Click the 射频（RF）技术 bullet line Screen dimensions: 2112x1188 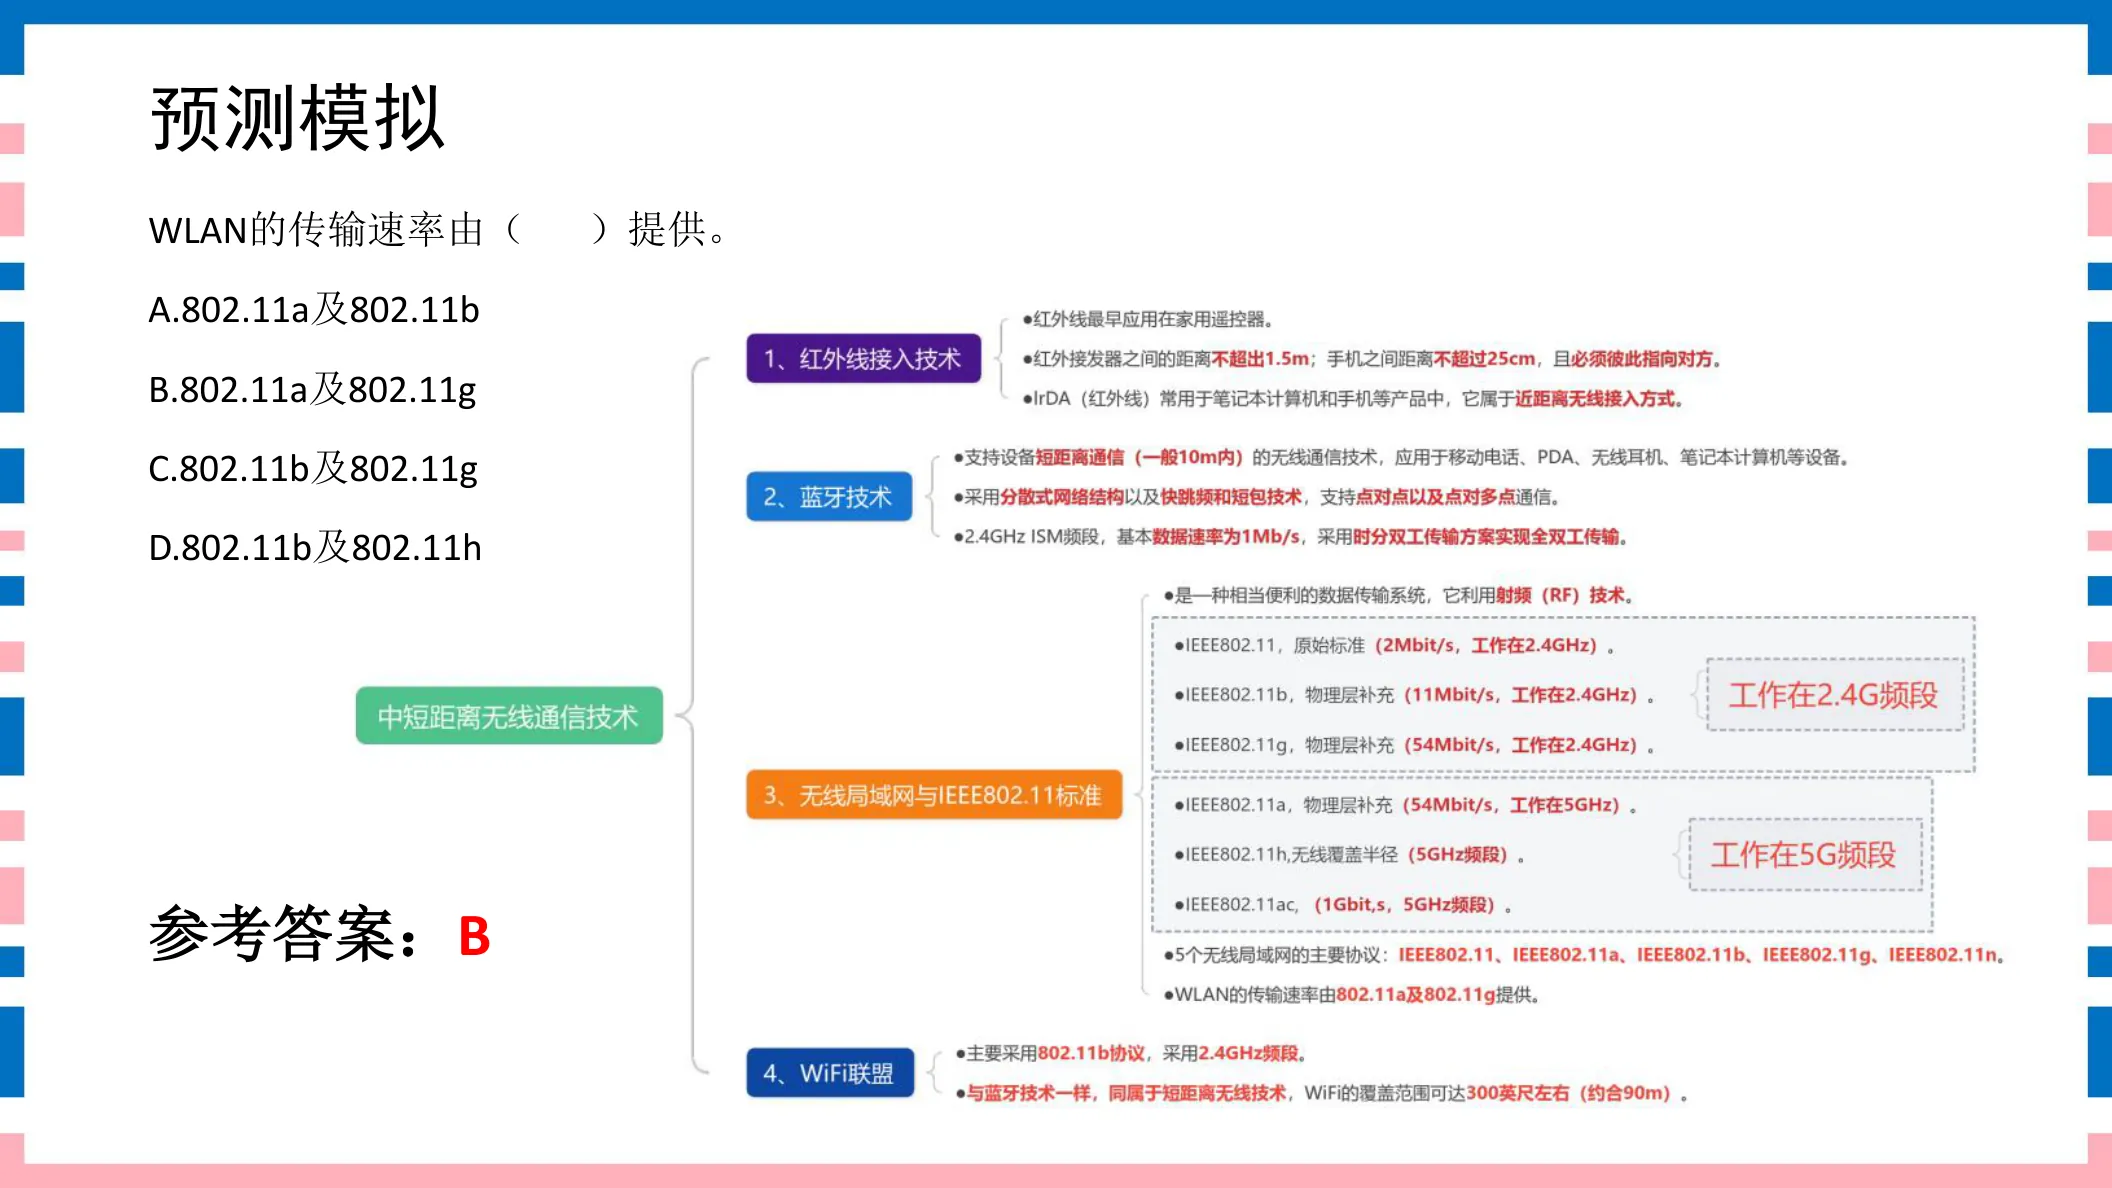[x=1399, y=596]
